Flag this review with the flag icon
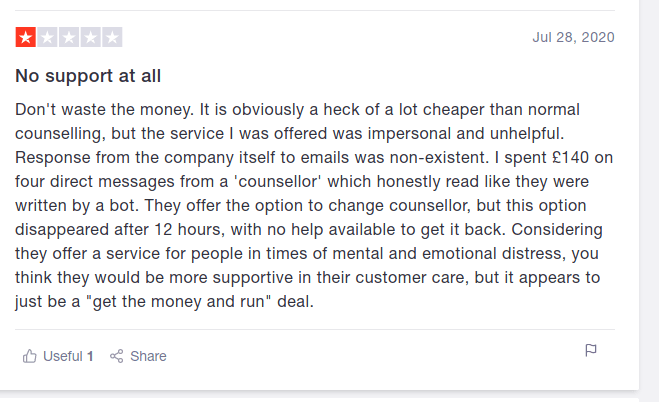This screenshot has height=402, width=659. click(x=591, y=350)
